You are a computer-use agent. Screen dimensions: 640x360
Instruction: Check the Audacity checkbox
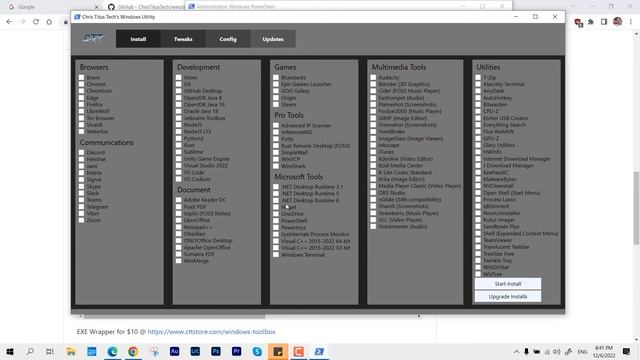(373, 77)
